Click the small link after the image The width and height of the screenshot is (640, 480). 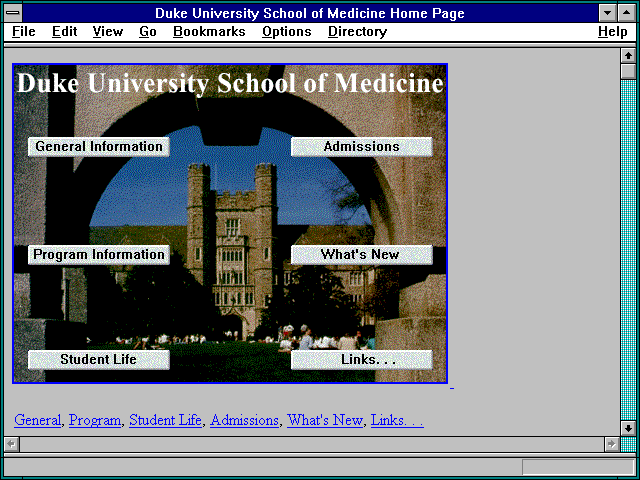451,387
